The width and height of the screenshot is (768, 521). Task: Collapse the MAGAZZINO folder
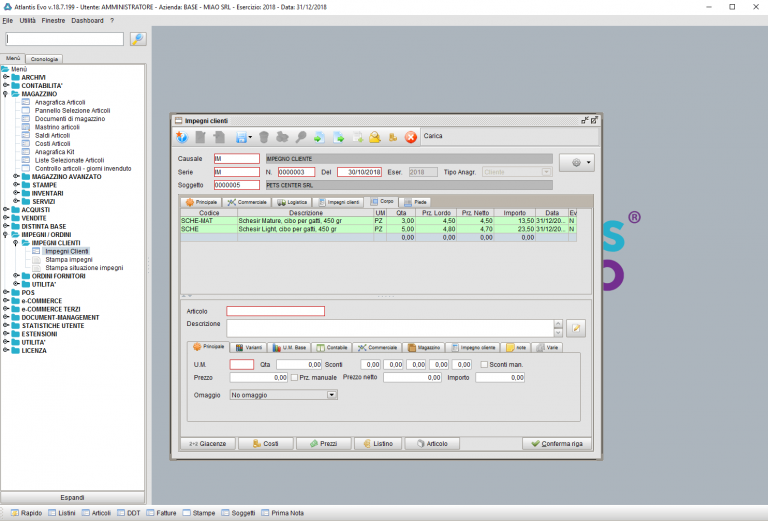(x=6, y=94)
